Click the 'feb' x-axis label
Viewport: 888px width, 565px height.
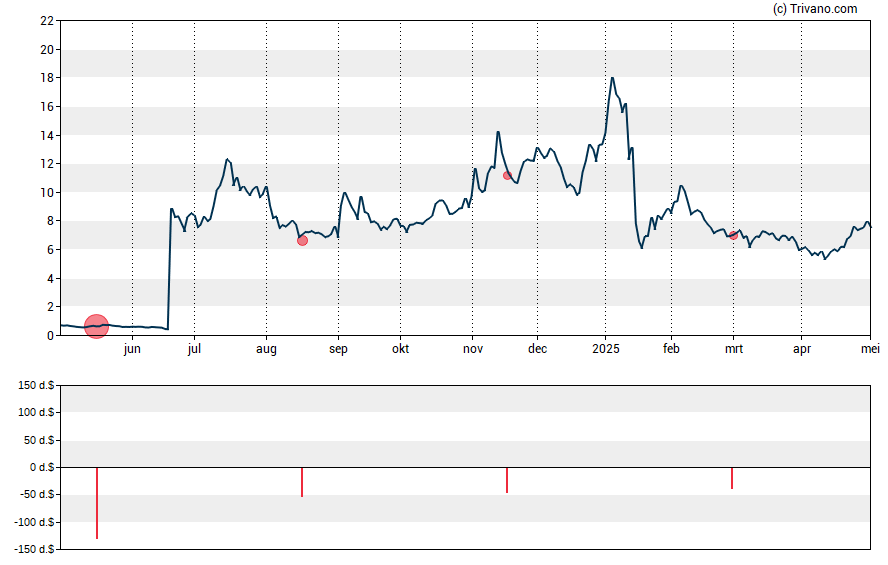pyautogui.click(x=671, y=349)
